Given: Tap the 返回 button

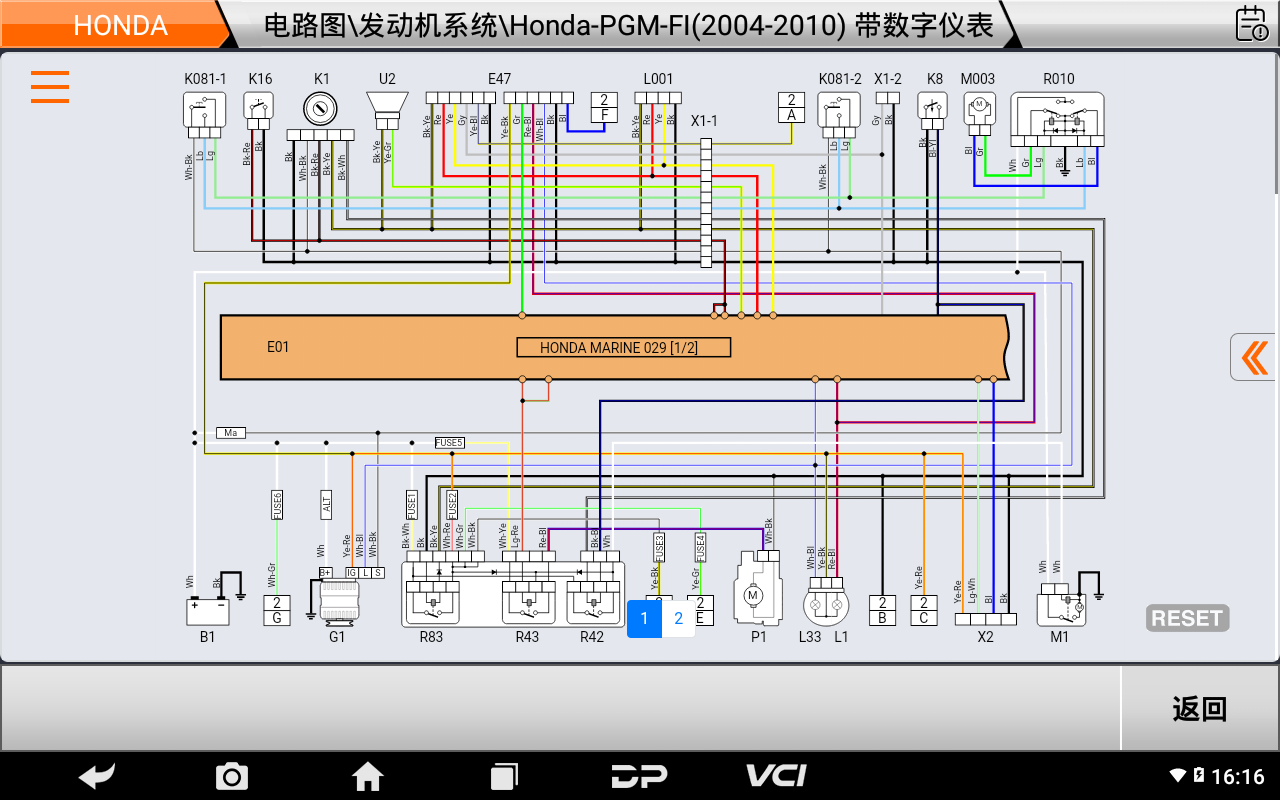Looking at the screenshot, I should (1199, 709).
